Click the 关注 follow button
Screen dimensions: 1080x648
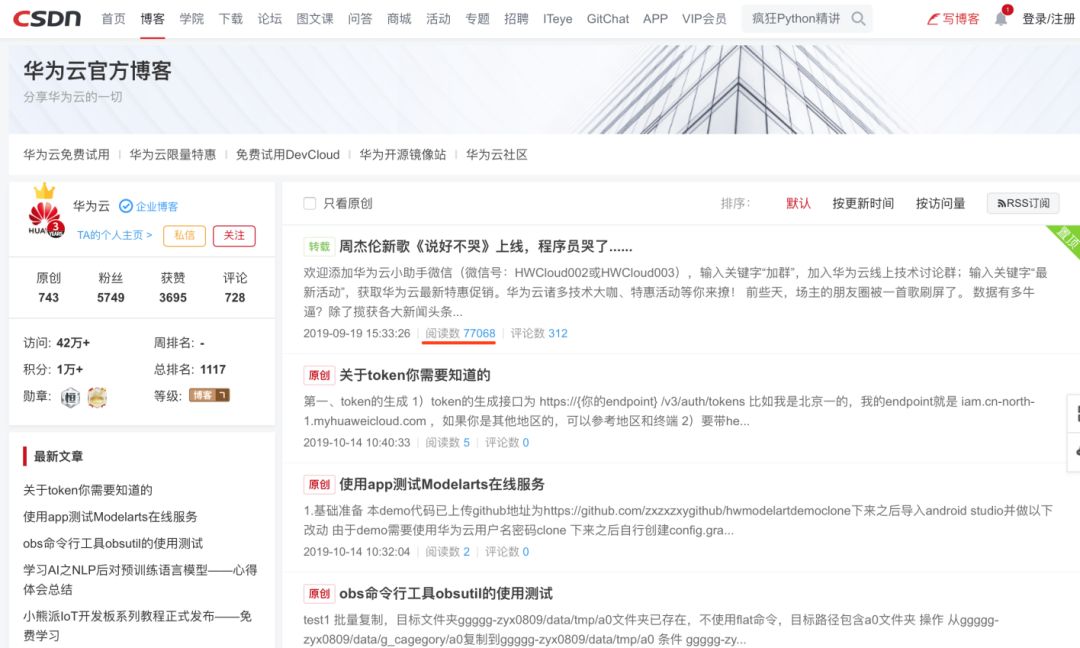[x=234, y=236]
